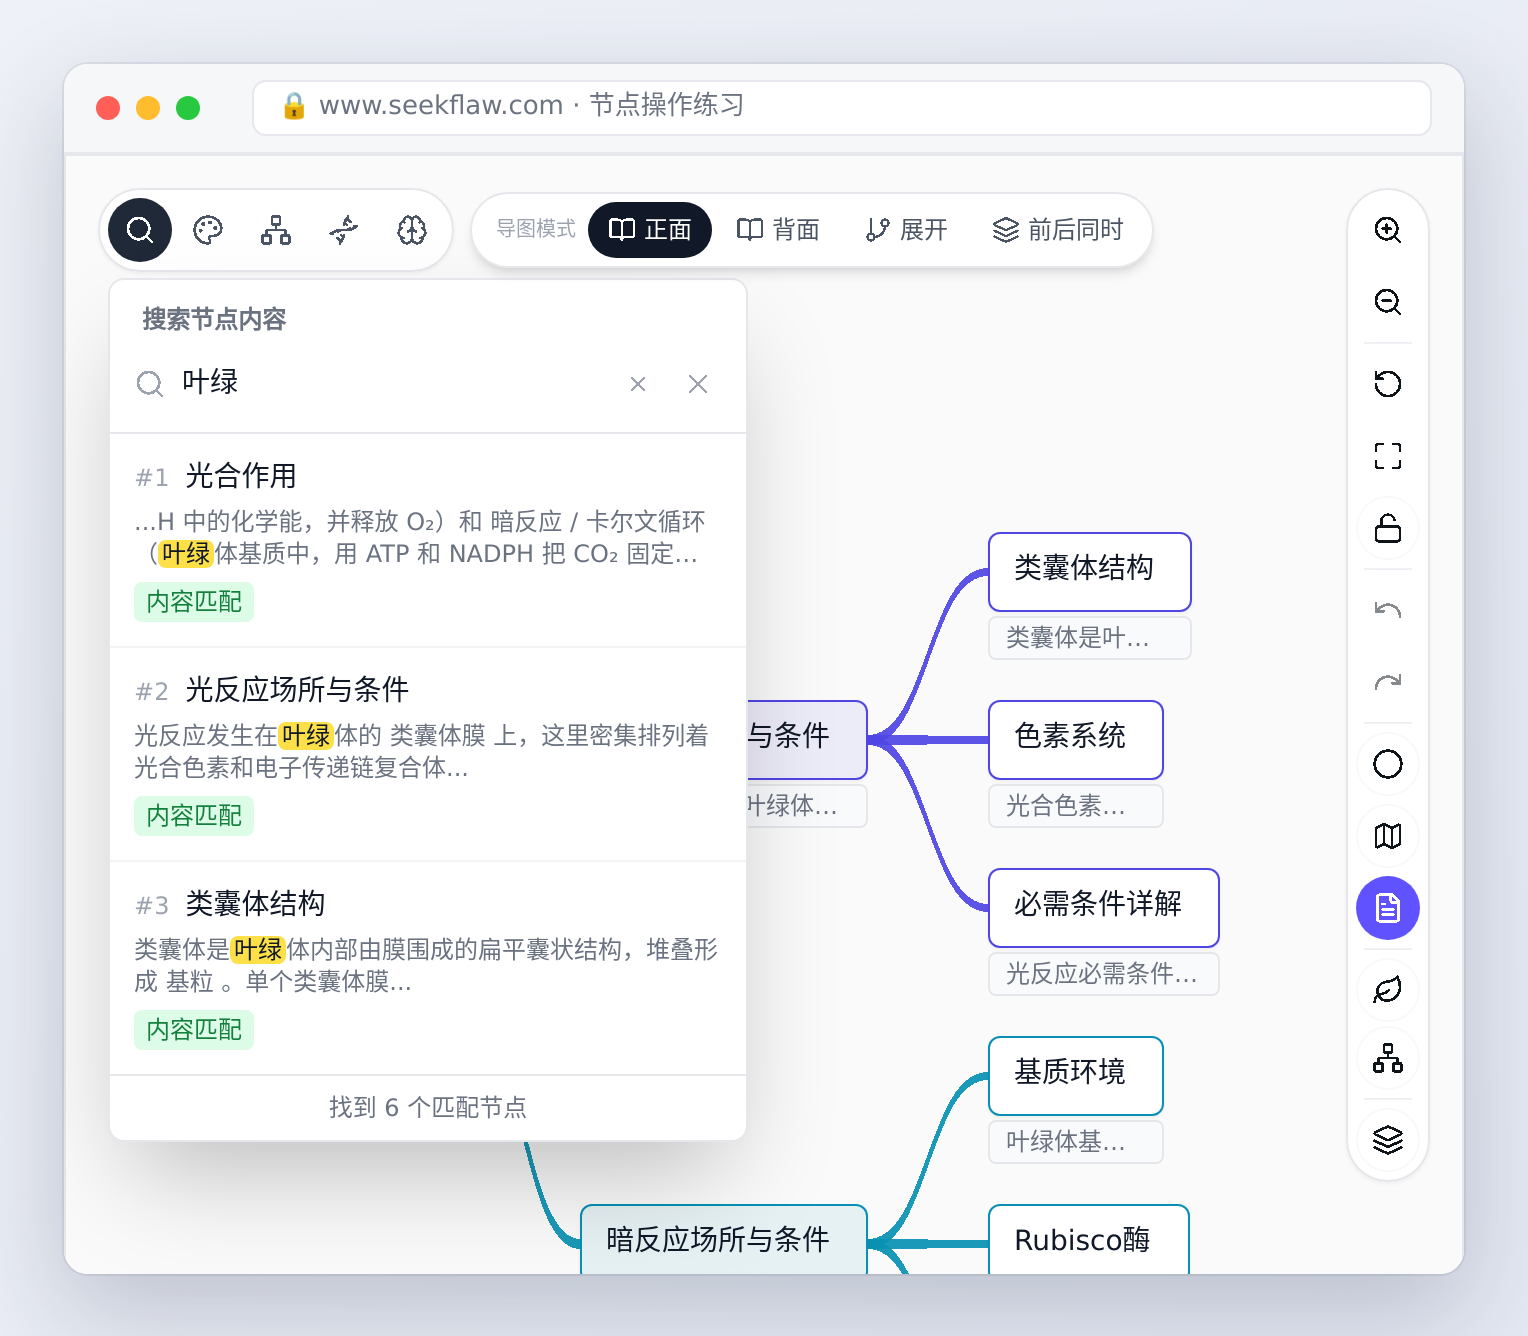Screen dimensions: 1528x1336
Task: Switch to 背面 mode
Action: (778, 230)
